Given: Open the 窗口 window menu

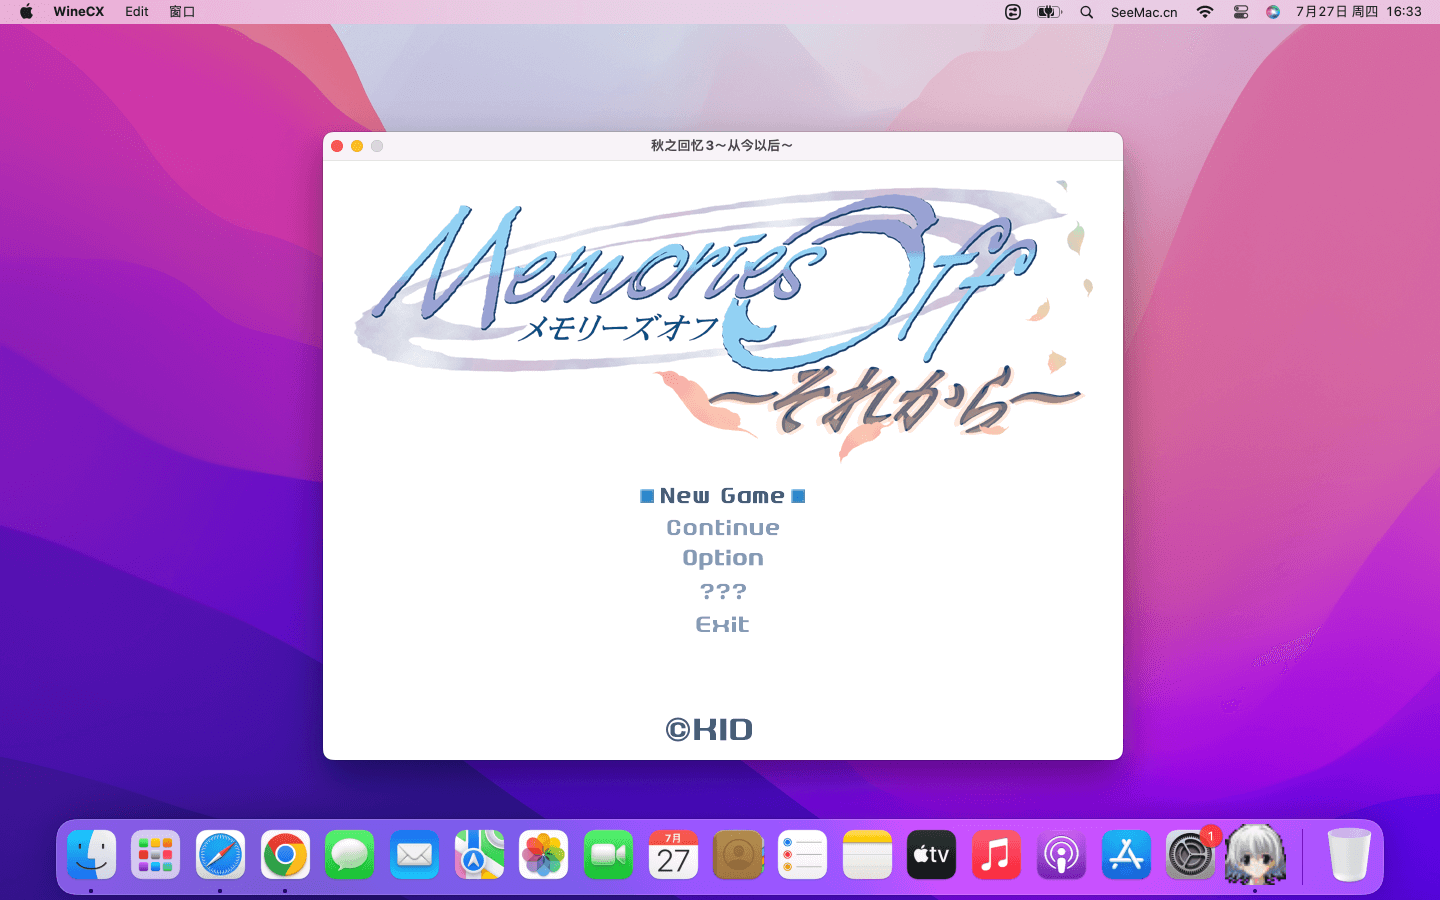Looking at the screenshot, I should click(x=182, y=12).
